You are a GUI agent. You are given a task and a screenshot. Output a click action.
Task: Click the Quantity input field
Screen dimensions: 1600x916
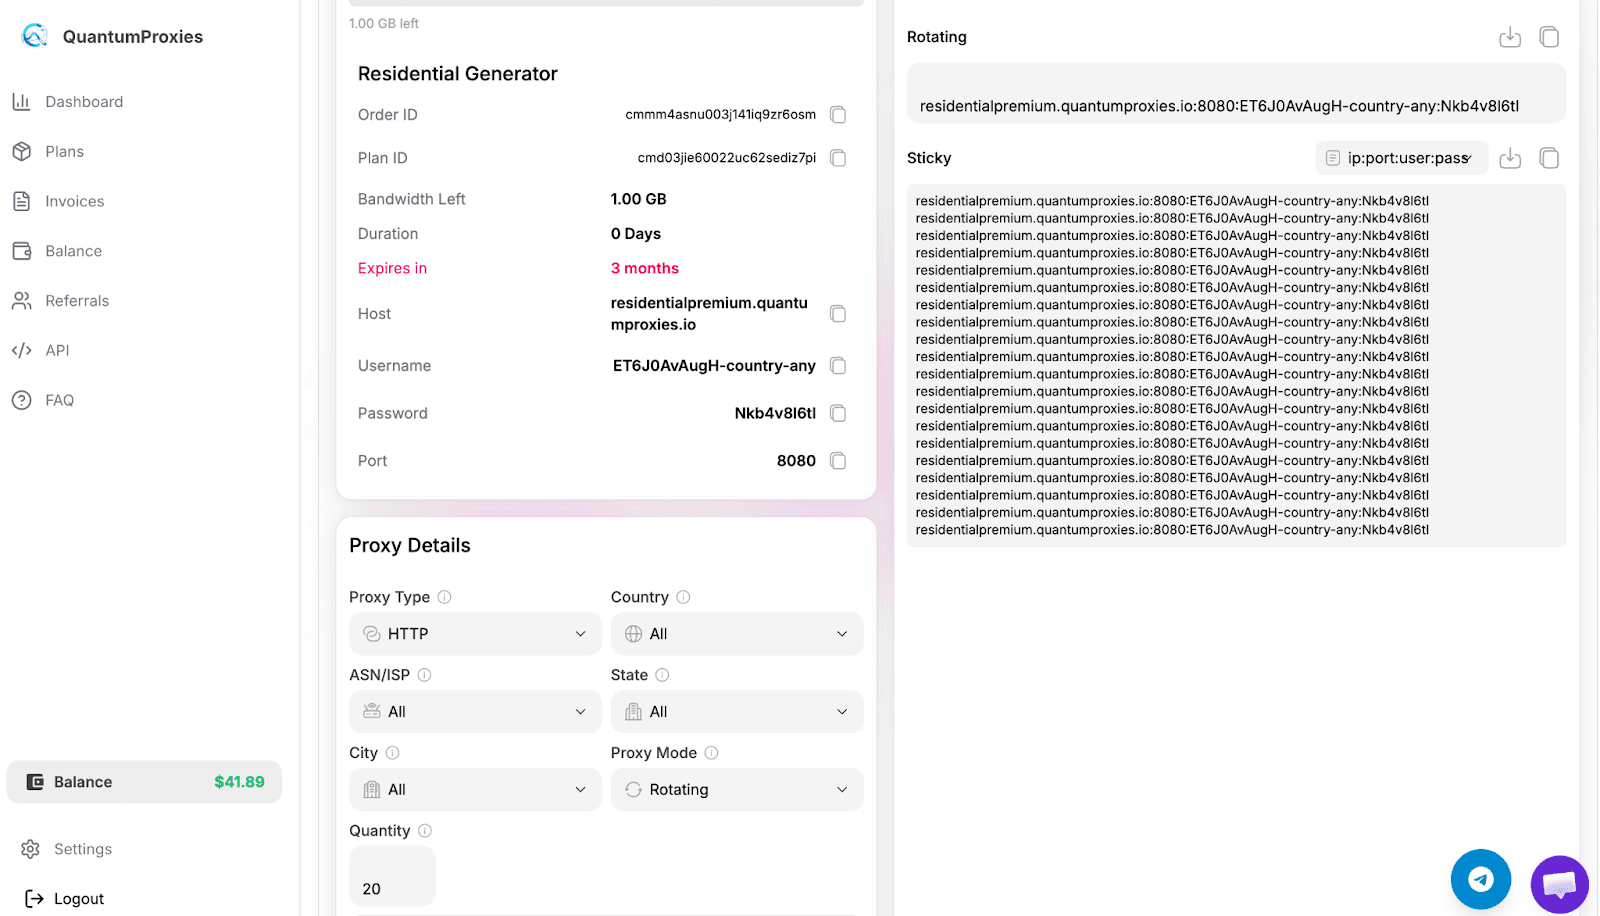[x=392, y=877]
